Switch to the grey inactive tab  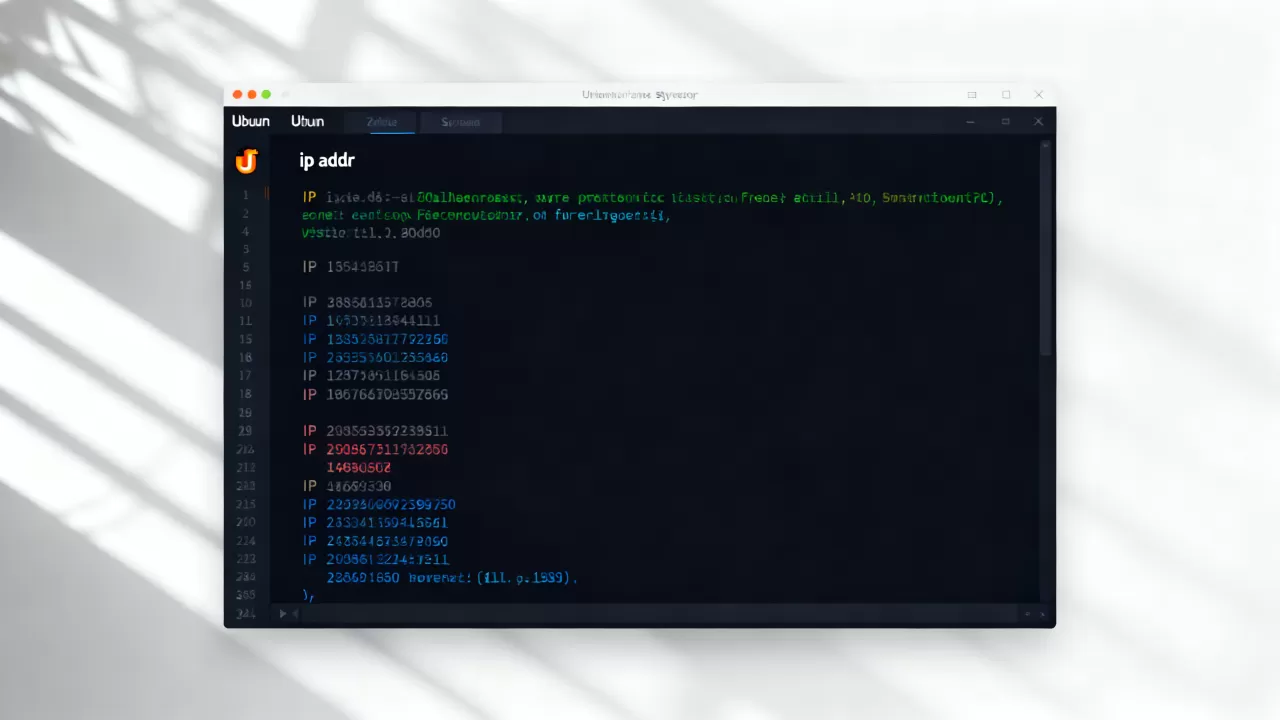click(460, 122)
